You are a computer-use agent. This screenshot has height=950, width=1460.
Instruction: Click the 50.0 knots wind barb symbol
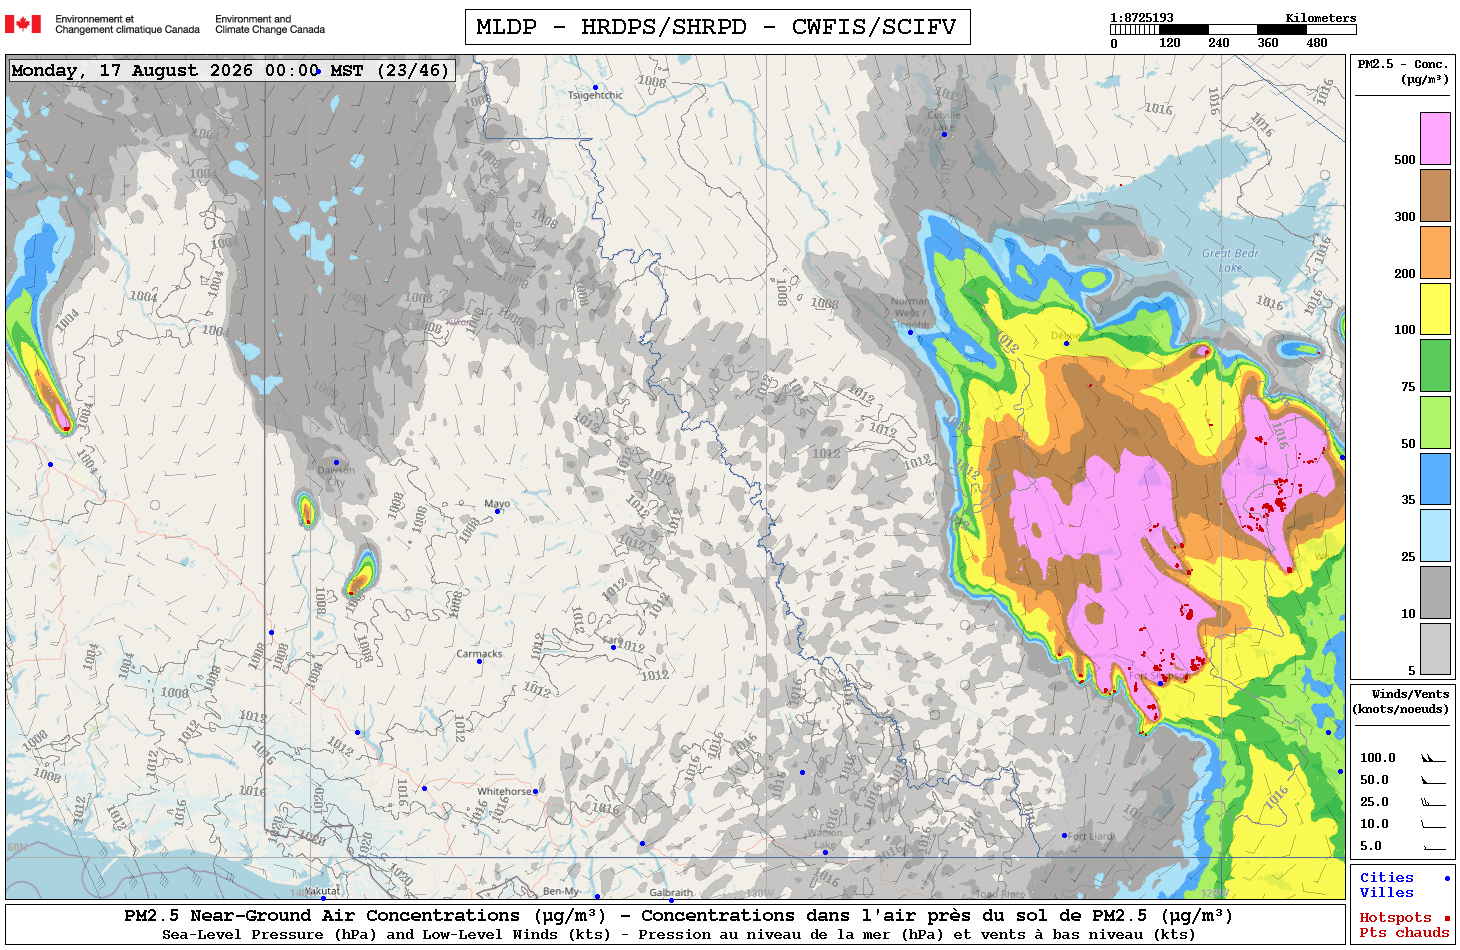coord(1433,780)
